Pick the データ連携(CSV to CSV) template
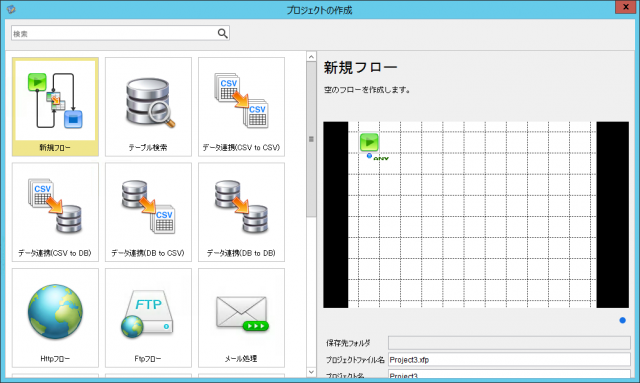This screenshot has width=640, height=383. click(241, 107)
